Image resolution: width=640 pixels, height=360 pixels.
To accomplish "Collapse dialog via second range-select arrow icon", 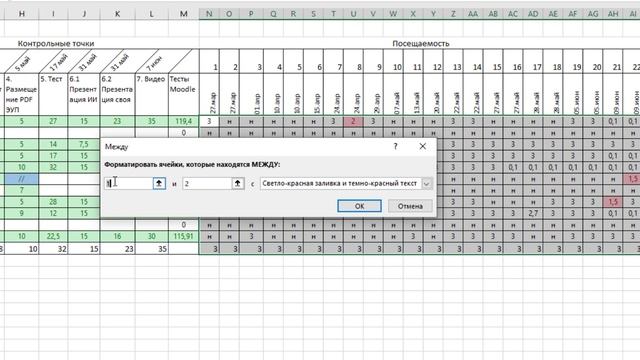I will pos(238,183).
